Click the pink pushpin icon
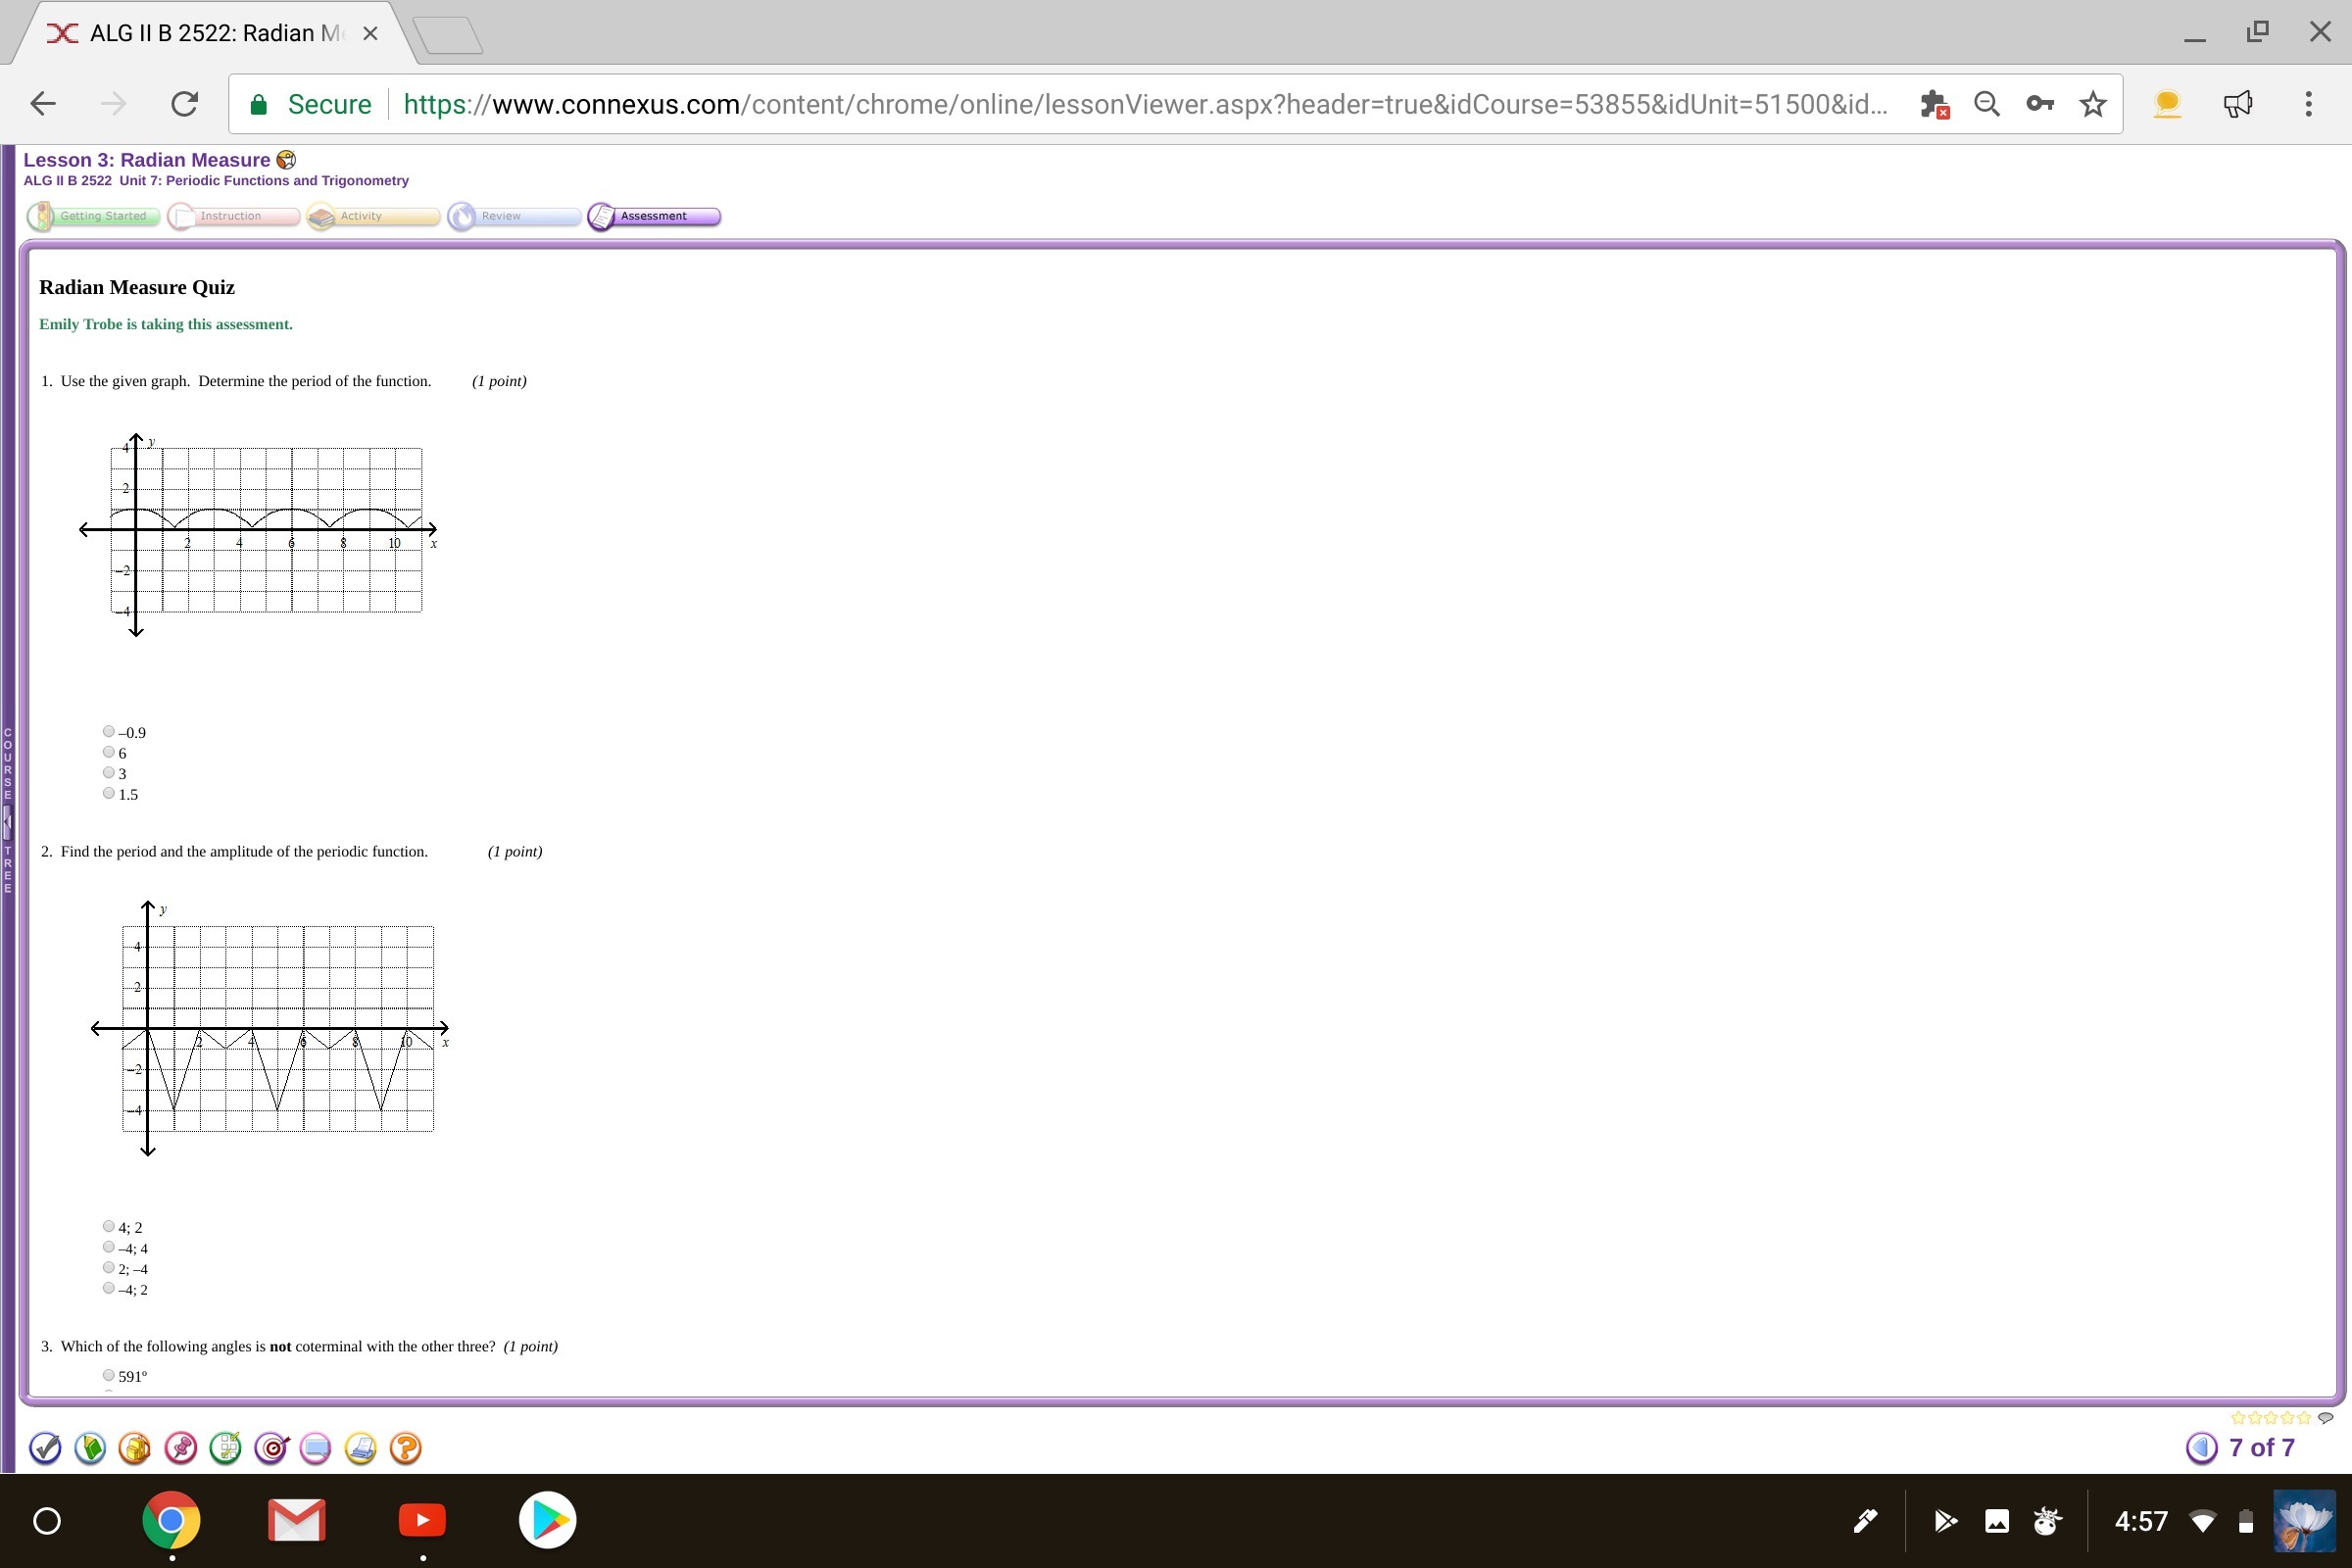2352x1568 pixels. pos(180,1447)
